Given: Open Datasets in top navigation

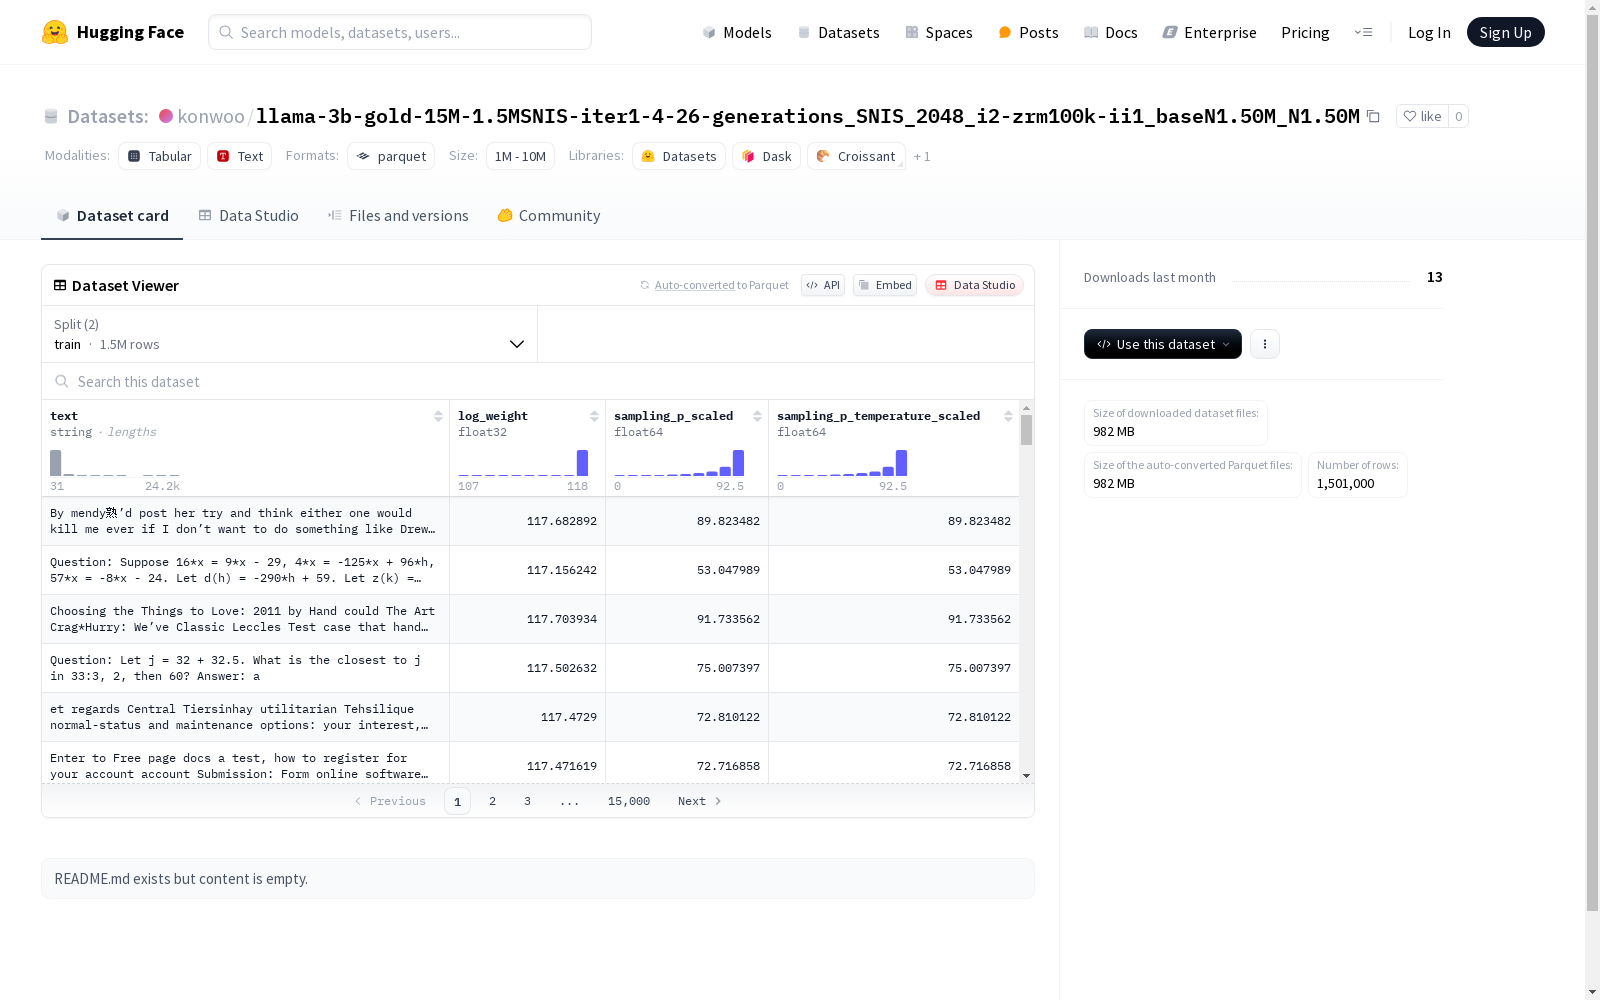Looking at the screenshot, I should (838, 32).
